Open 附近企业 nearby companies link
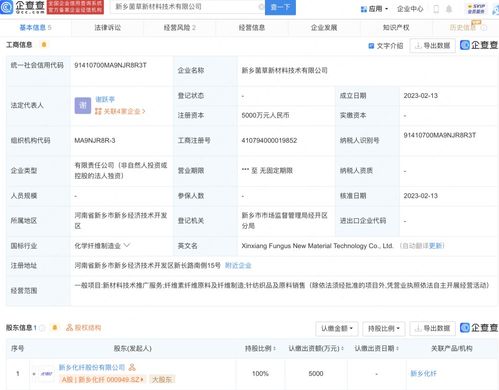The width and height of the screenshot is (499, 390). (238, 266)
